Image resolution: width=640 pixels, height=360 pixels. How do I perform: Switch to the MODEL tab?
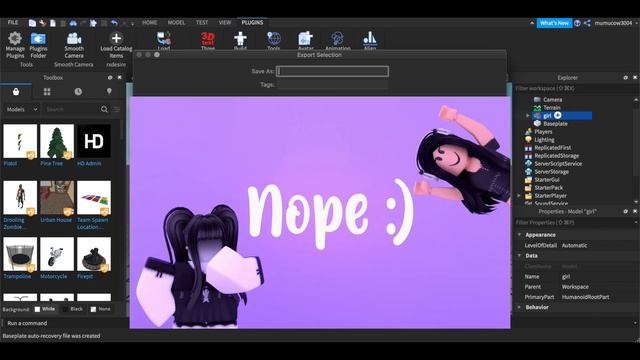(x=176, y=22)
